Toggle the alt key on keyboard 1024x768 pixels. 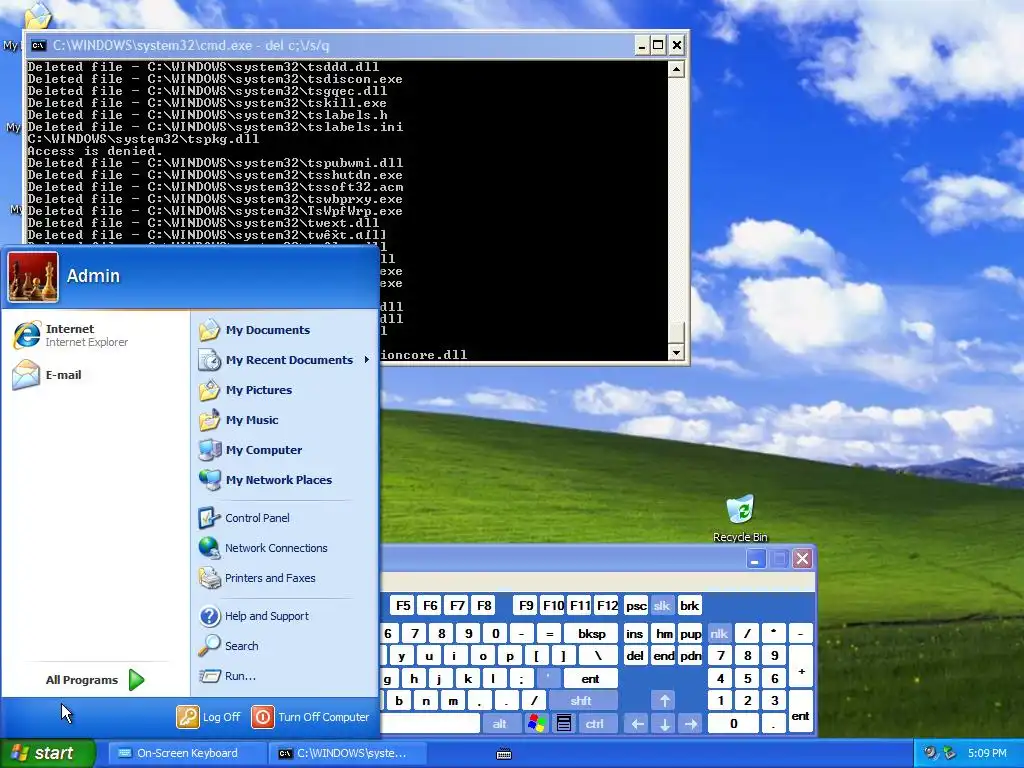(x=500, y=724)
